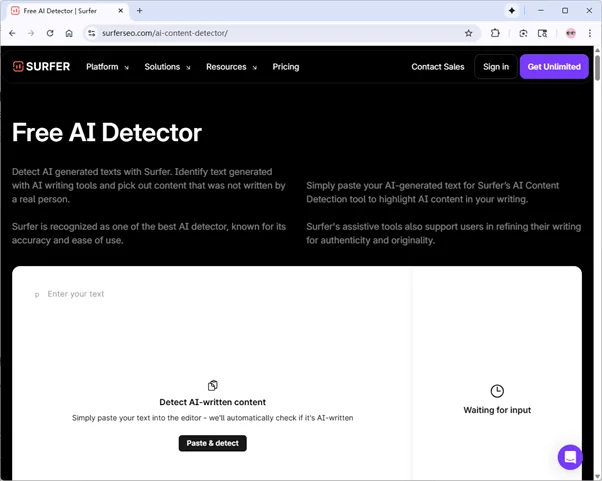Reload the page with the refresh icon
The height and width of the screenshot is (481, 602).
click(x=50, y=33)
